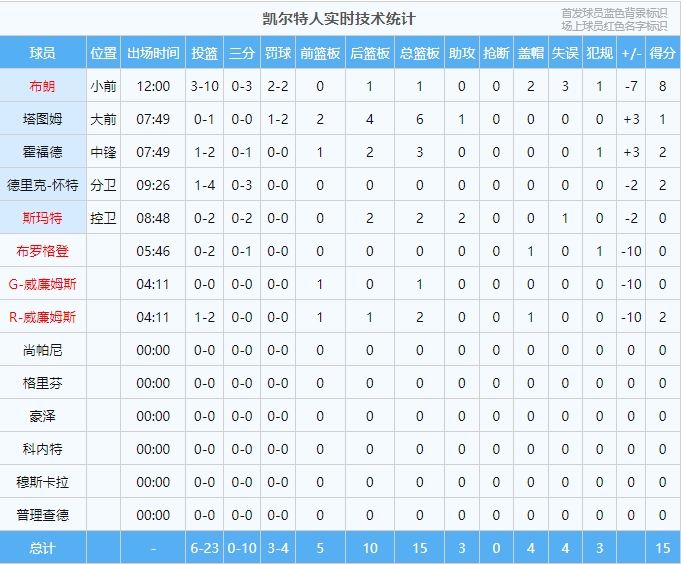This screenshot has width=681, height=564.
Task: Click player name 德里克-怀特
Action: [43, 185]
